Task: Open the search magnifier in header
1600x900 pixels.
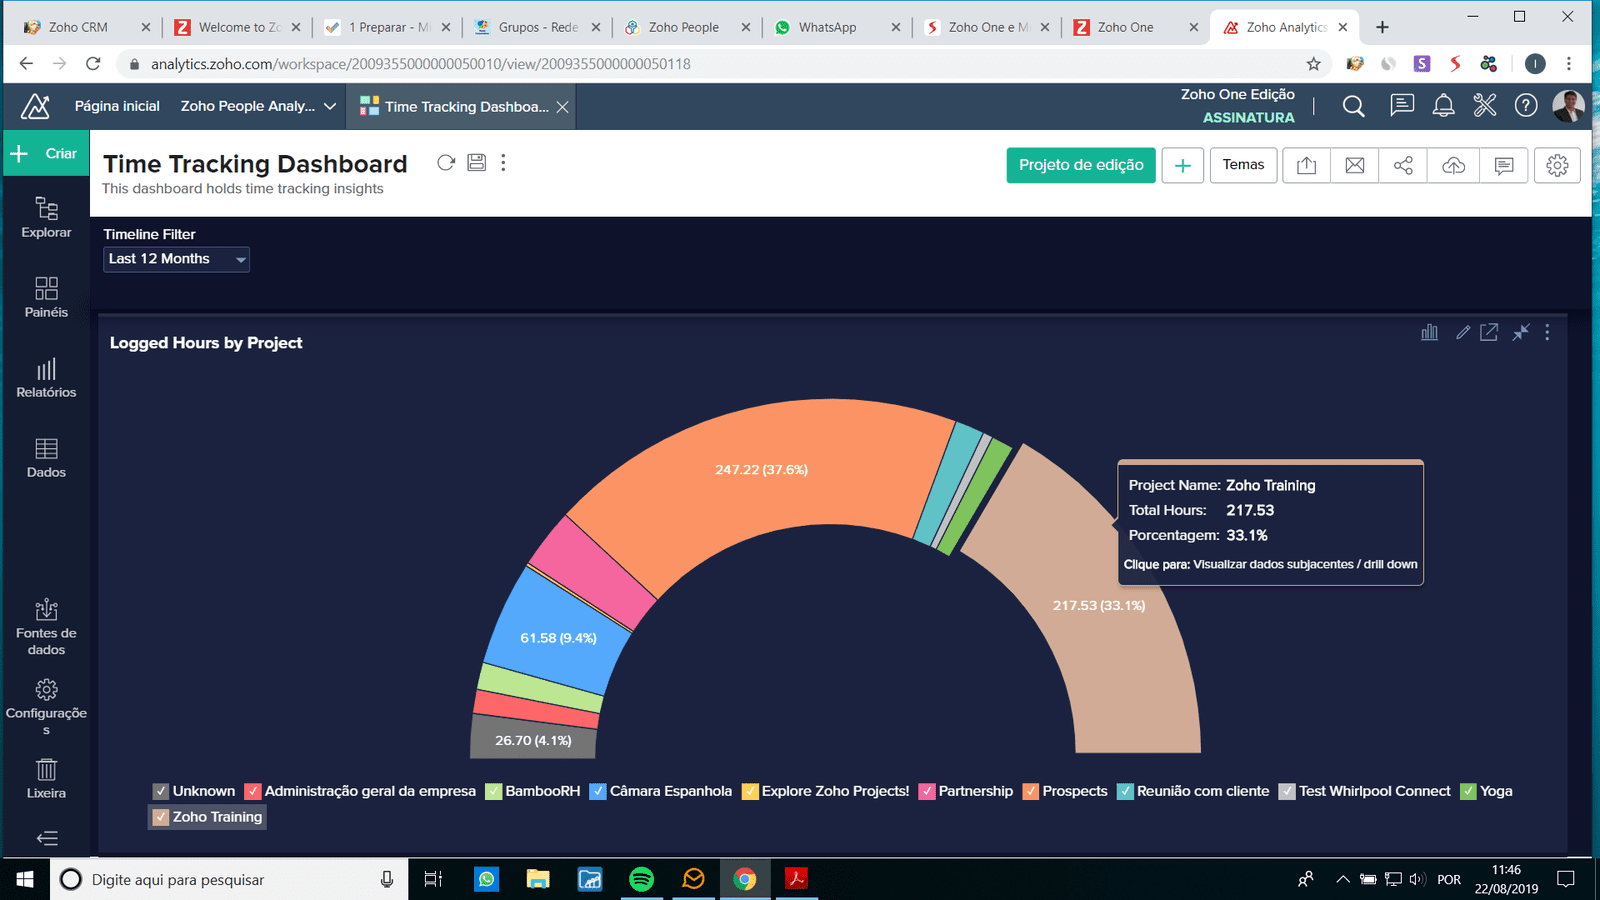Action: [1353, 106]
